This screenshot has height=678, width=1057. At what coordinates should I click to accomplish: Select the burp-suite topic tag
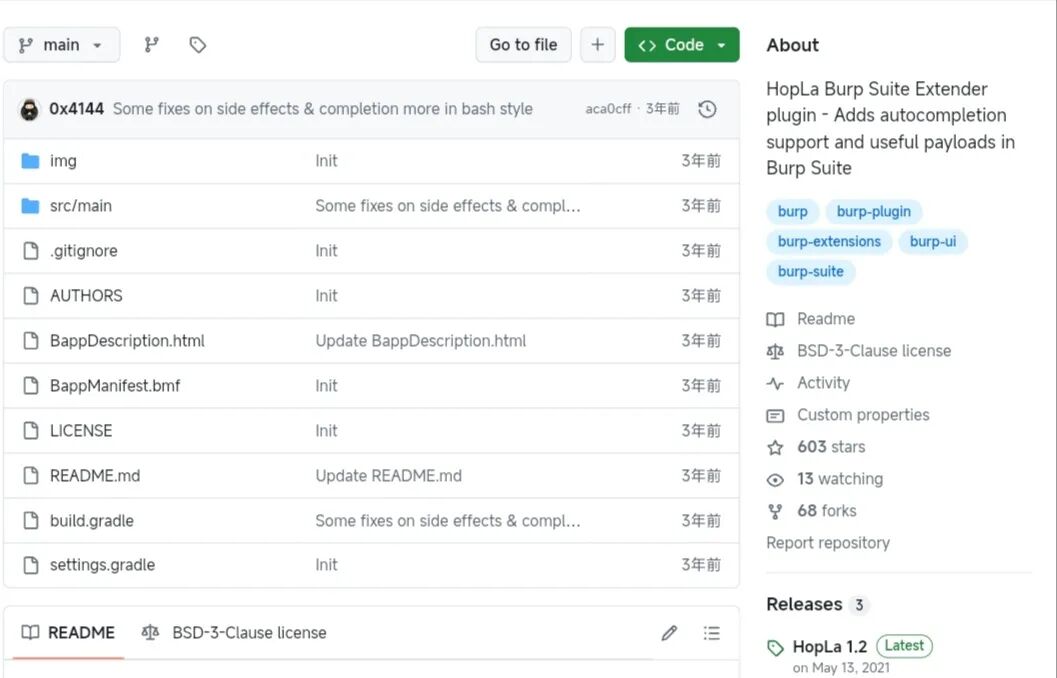coord(811,272)
